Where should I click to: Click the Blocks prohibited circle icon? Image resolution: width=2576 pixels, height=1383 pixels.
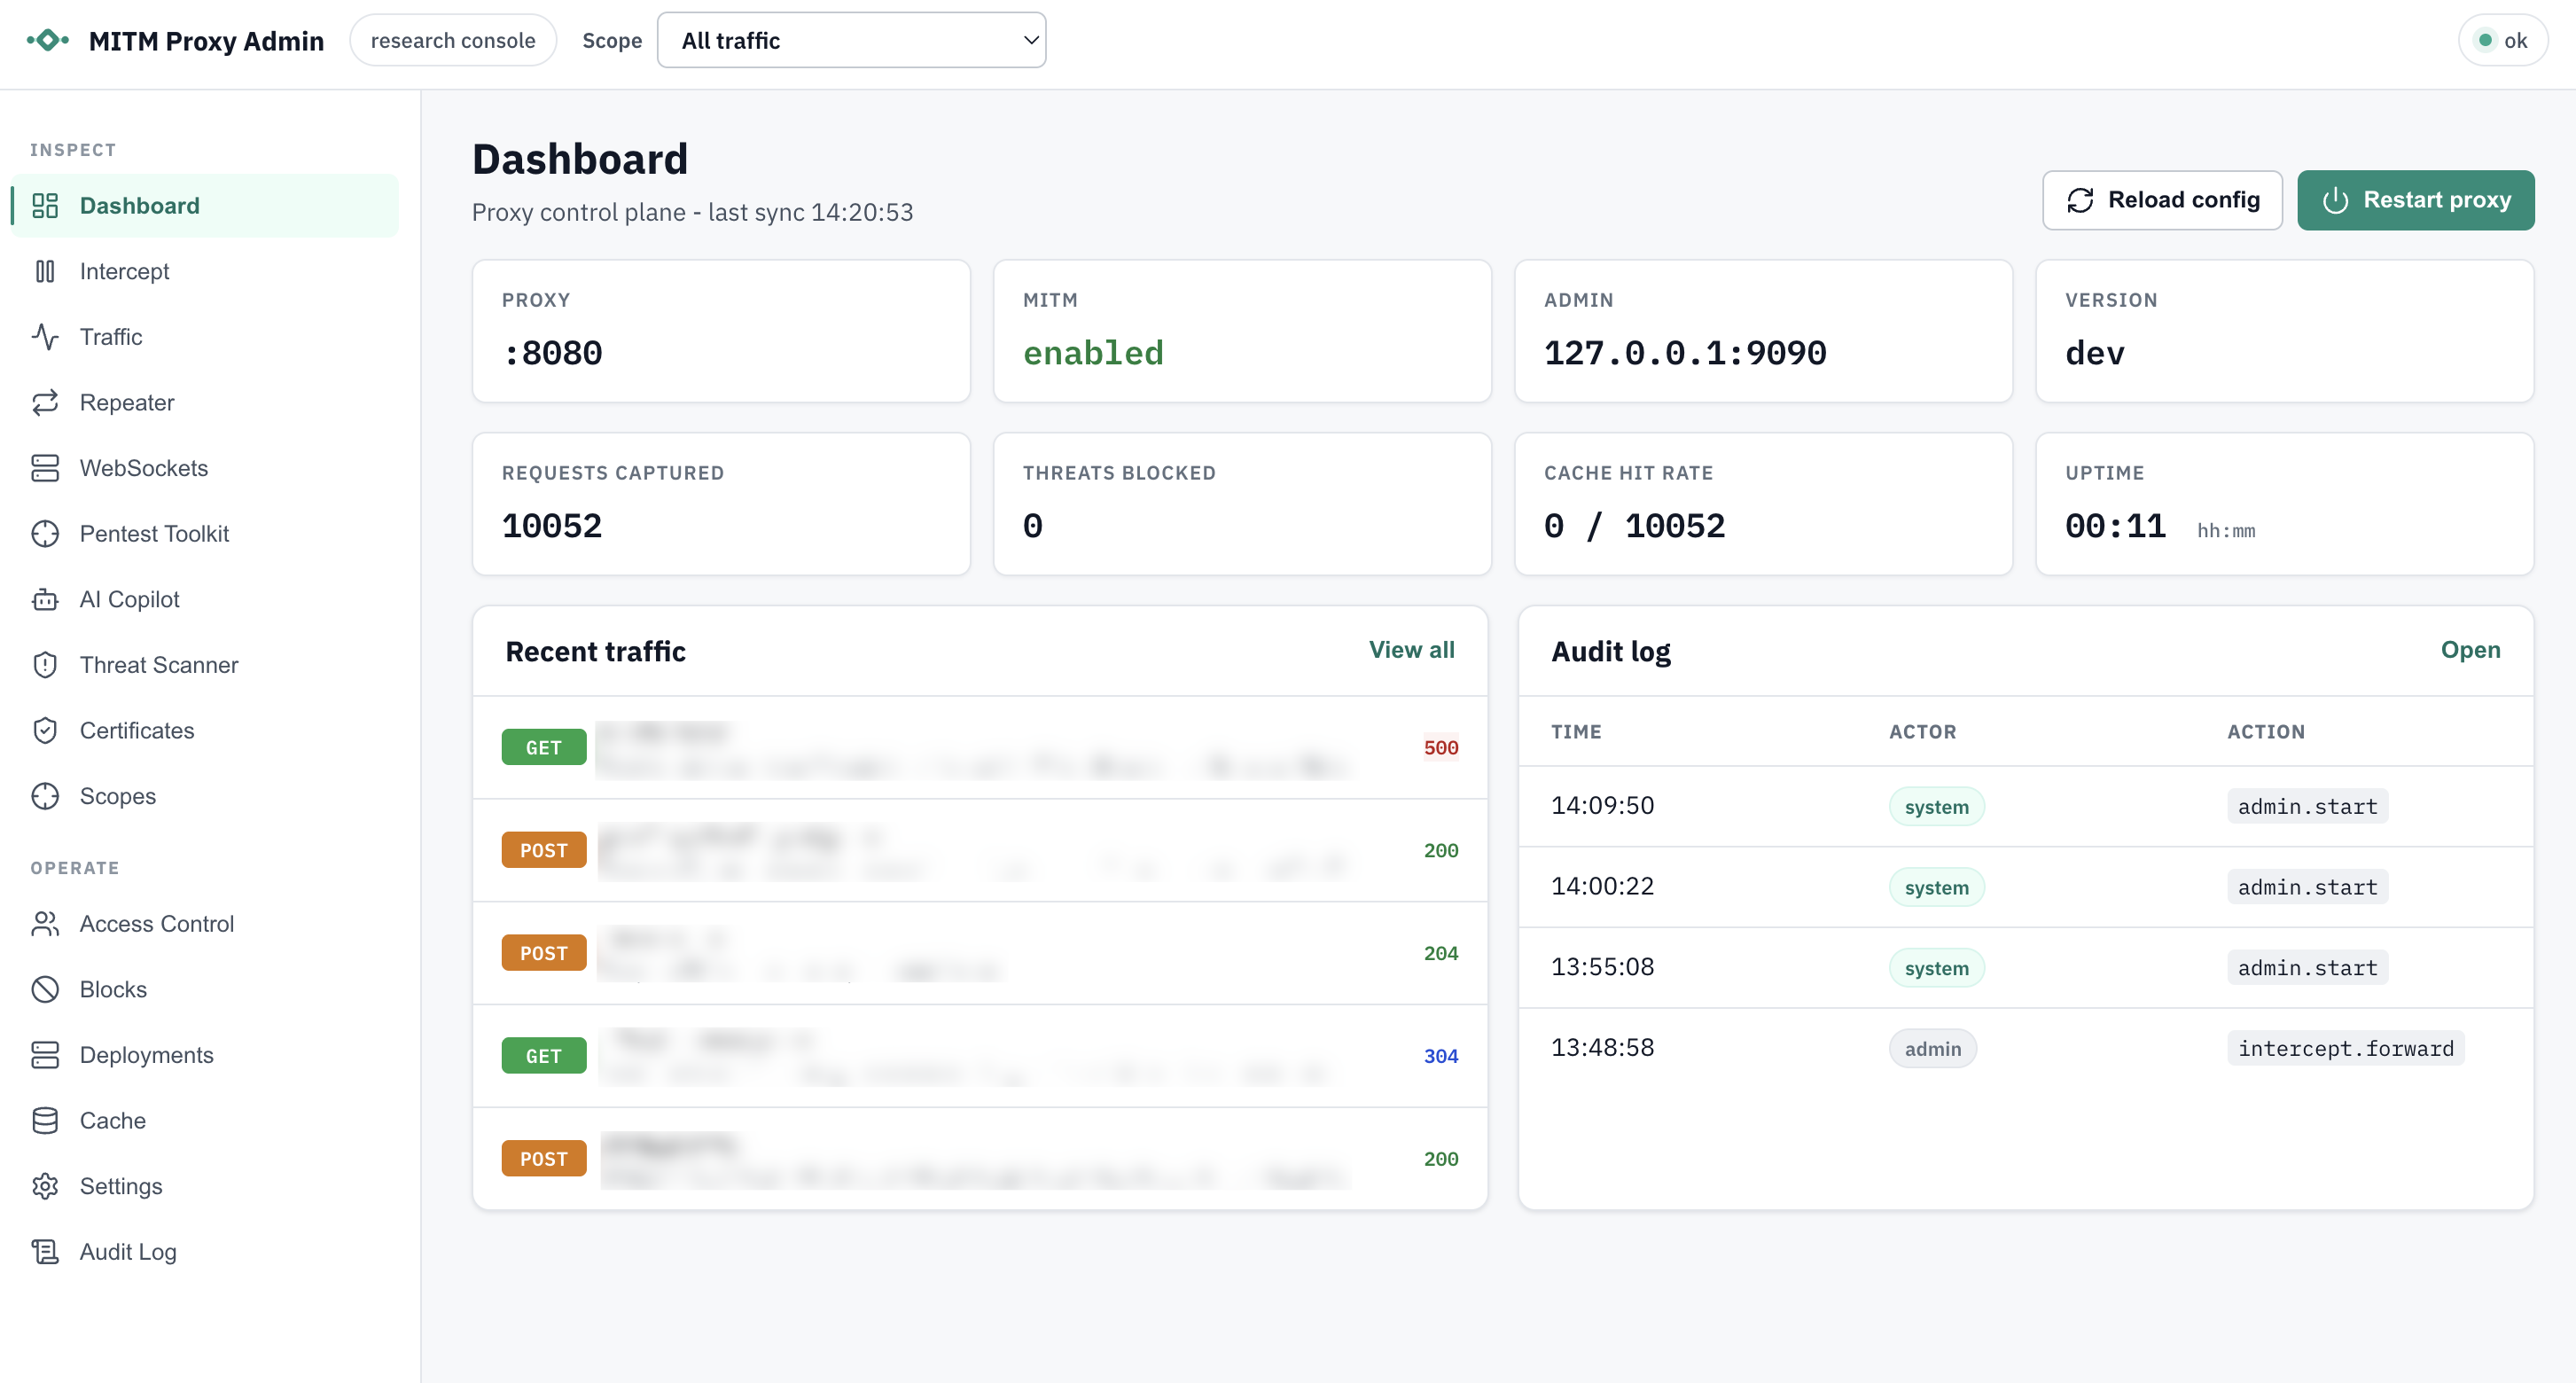(x=45, y=989)
